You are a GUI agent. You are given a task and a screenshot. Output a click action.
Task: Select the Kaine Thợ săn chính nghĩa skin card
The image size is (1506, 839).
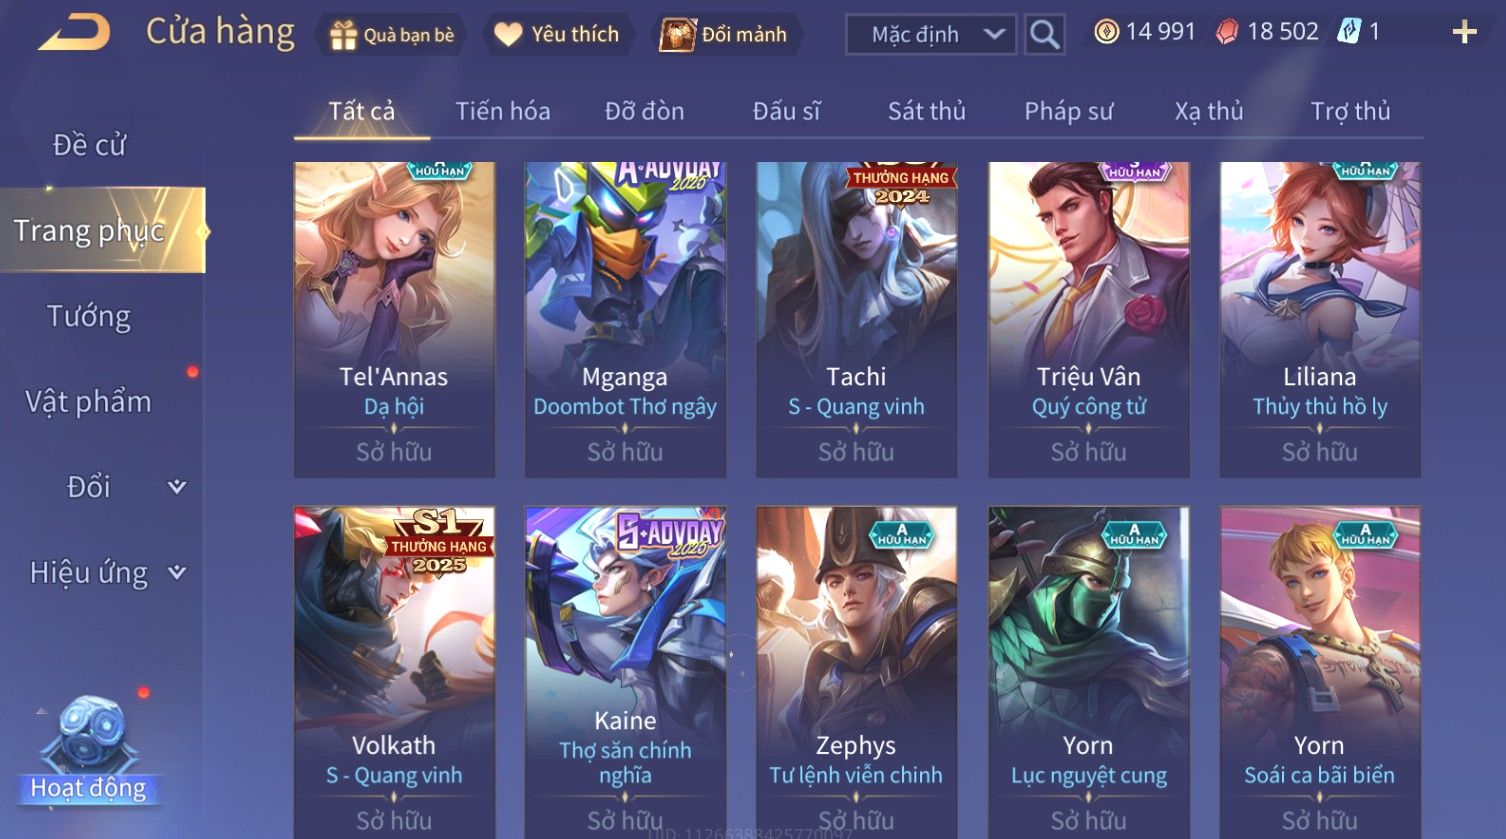pos(625,672)
